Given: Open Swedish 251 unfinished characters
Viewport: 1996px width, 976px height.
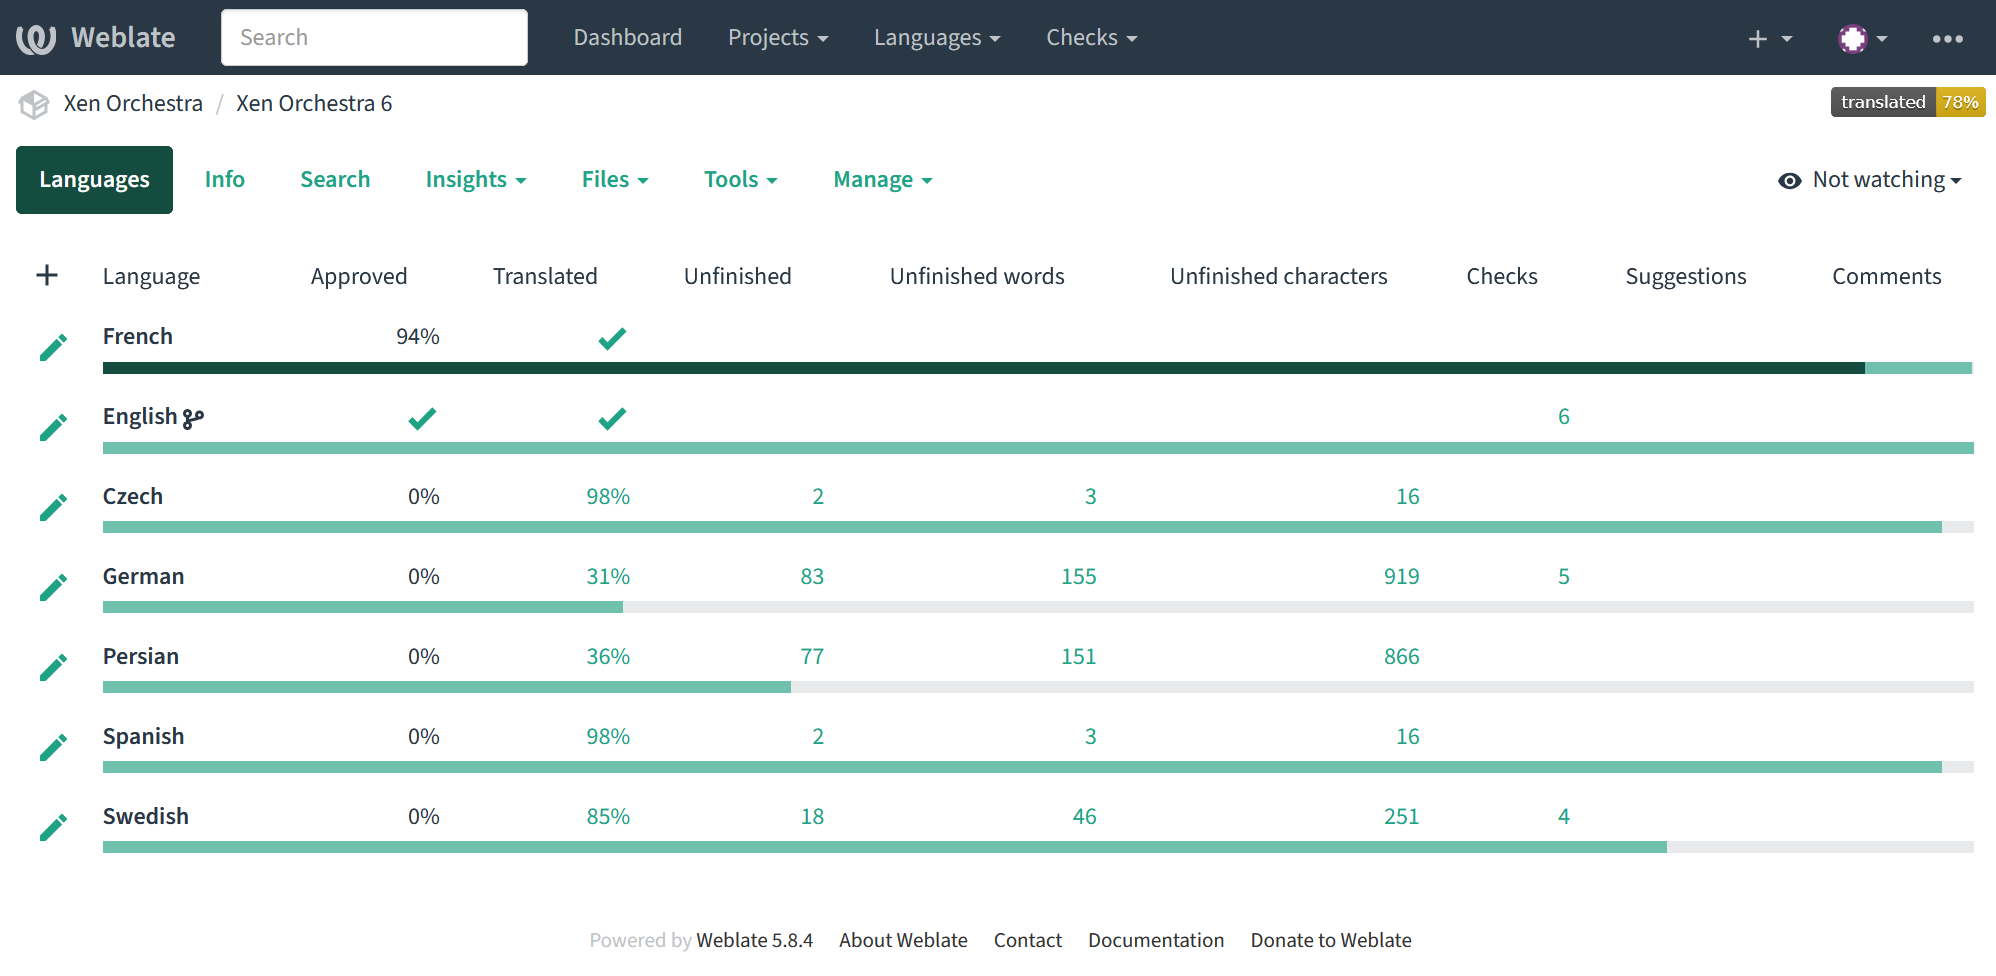Looking at the screenshot, I should coord(1402,817).
